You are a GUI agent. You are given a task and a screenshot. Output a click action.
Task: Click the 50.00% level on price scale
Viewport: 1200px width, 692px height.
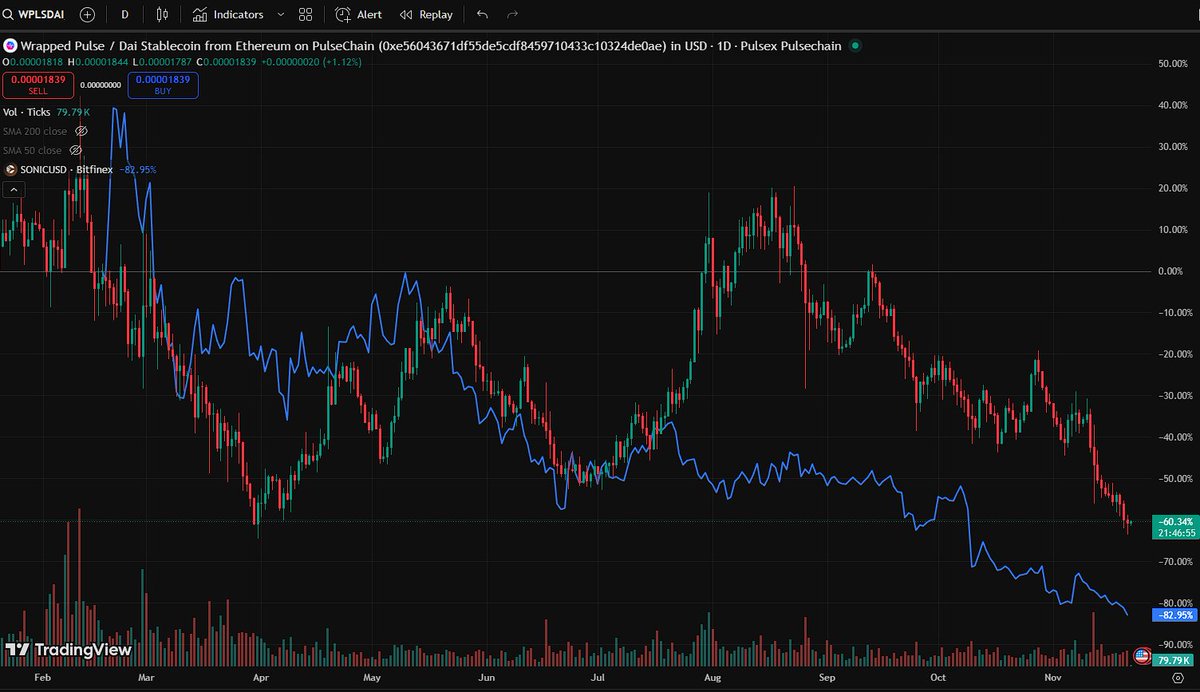pos(1171,64)
